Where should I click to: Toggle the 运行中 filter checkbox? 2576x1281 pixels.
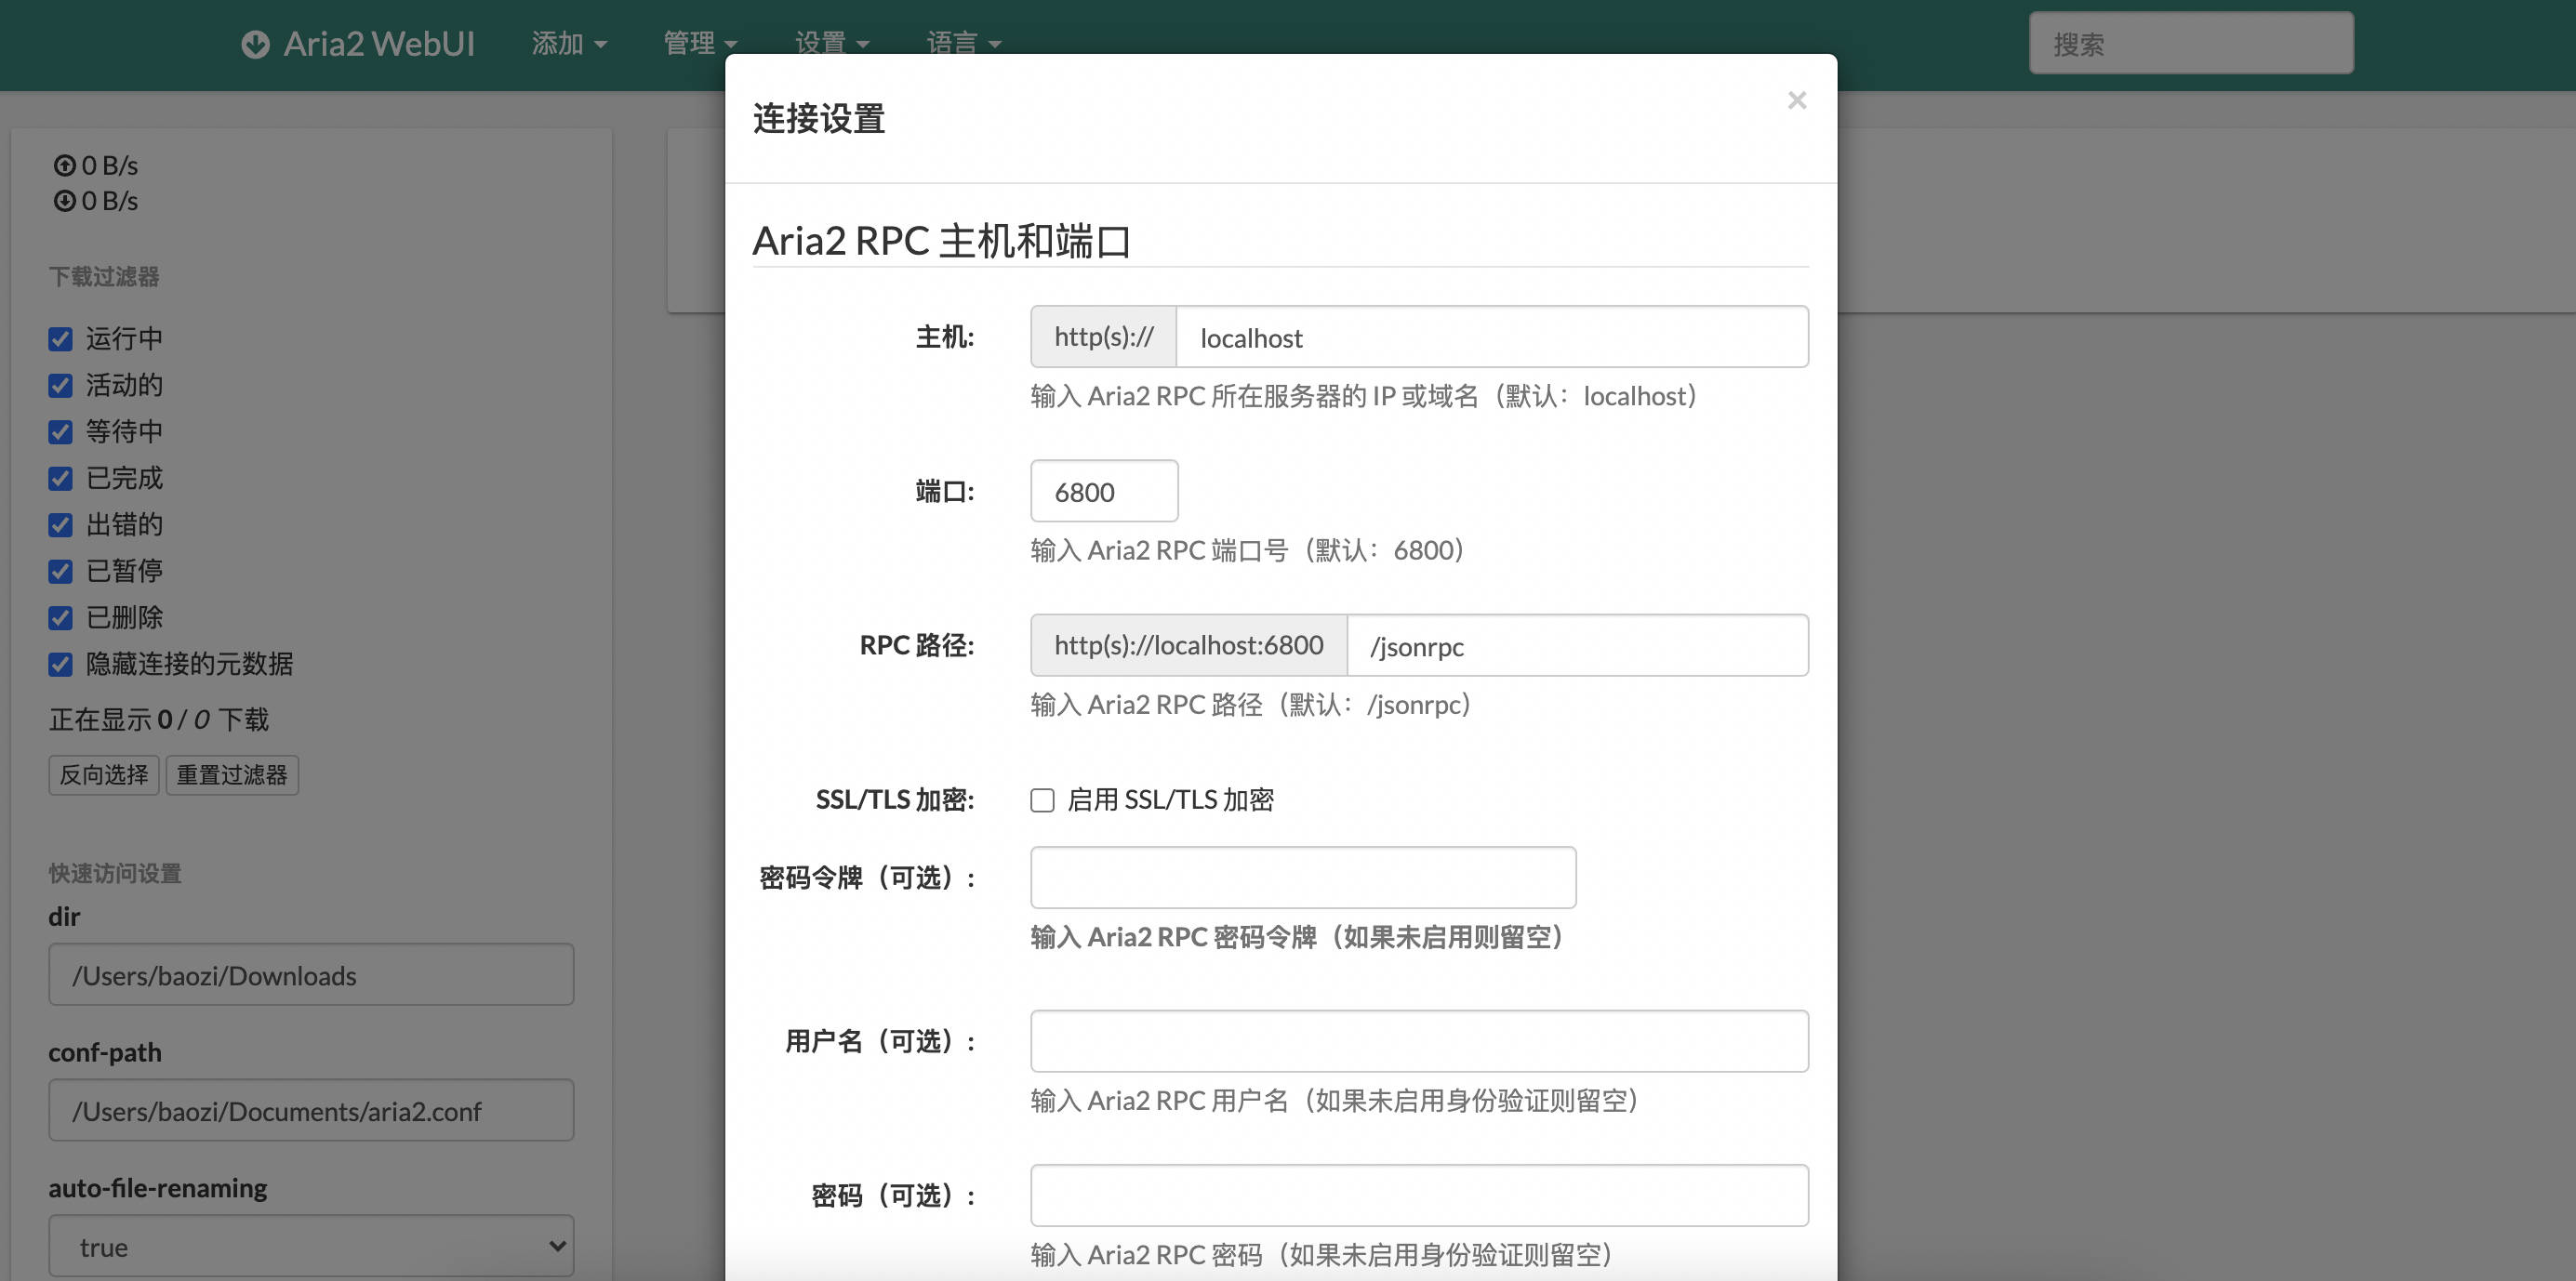[61, 339]
